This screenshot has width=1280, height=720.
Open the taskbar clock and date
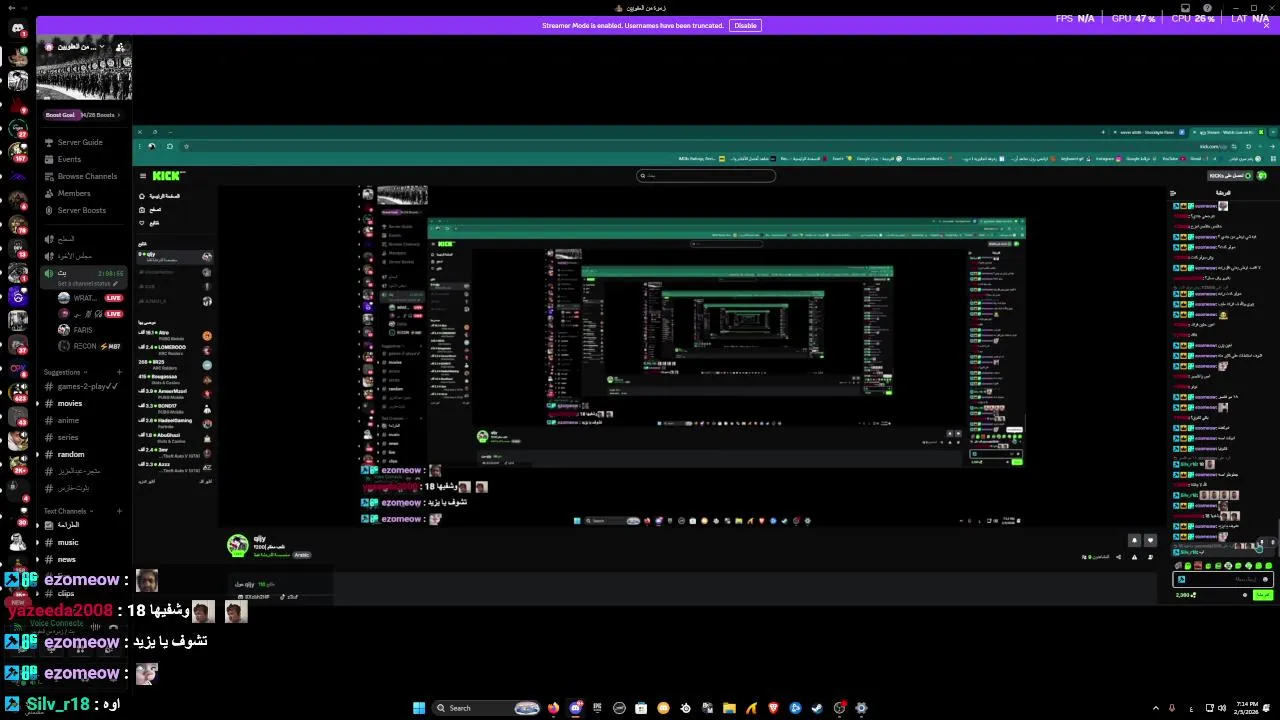[x=1246, y=708]
